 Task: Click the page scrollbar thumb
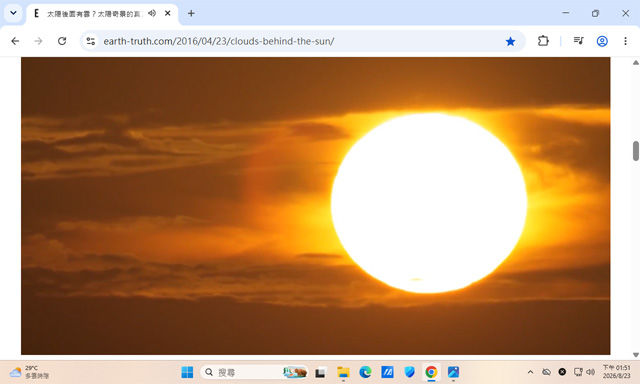tap(636, 151)
